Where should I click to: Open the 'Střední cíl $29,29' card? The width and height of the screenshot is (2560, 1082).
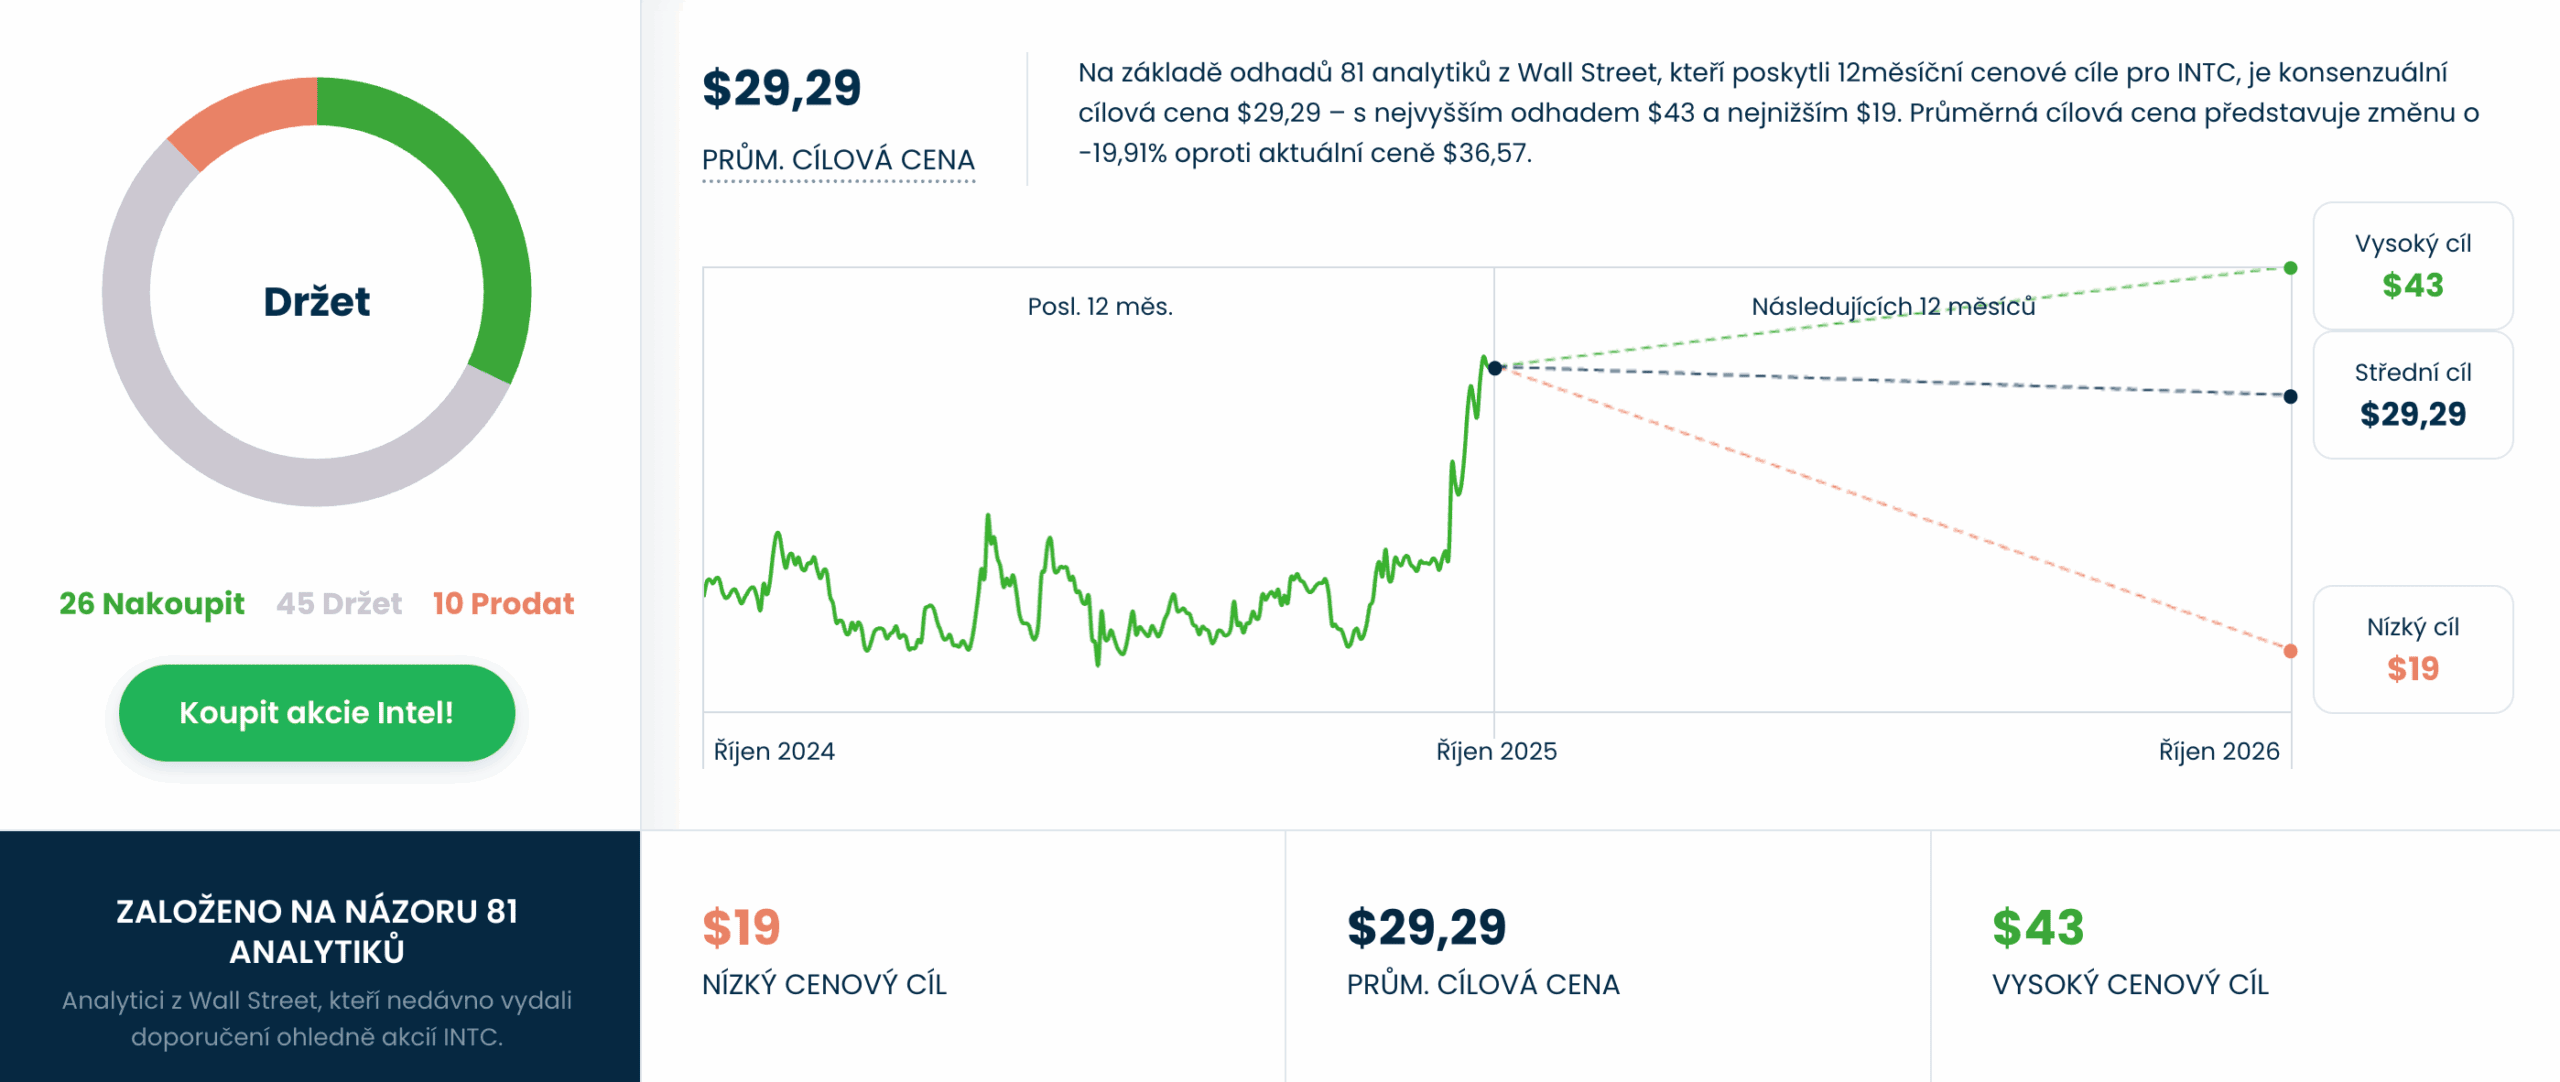(x=2412, y=395)
